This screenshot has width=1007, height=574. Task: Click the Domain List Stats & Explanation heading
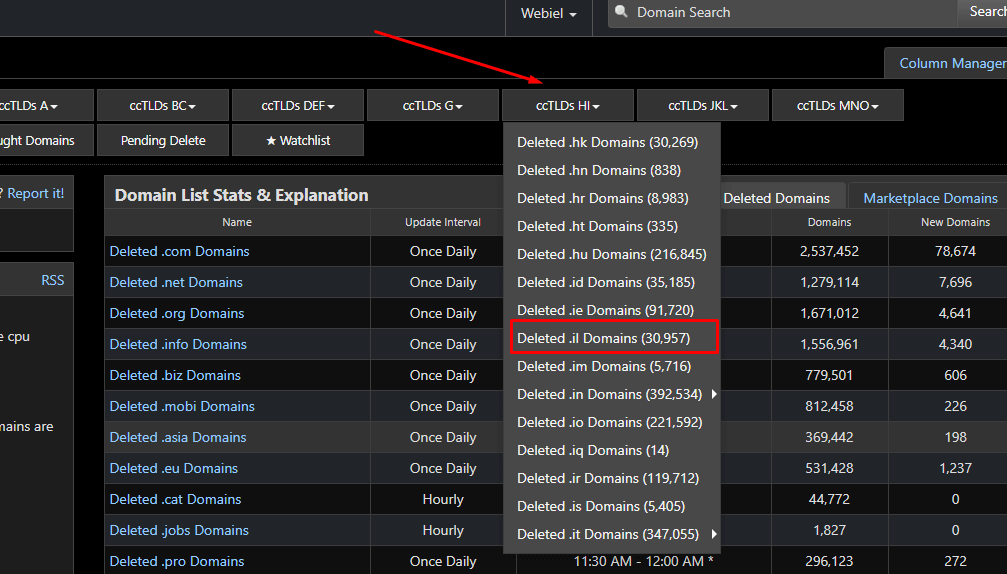point(241,195)
